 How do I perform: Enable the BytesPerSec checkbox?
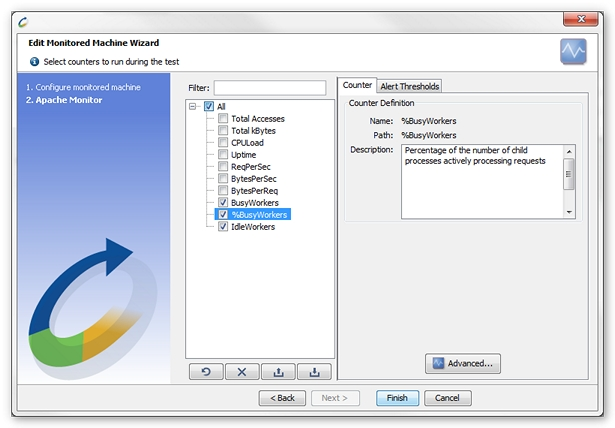pos(223,178)
